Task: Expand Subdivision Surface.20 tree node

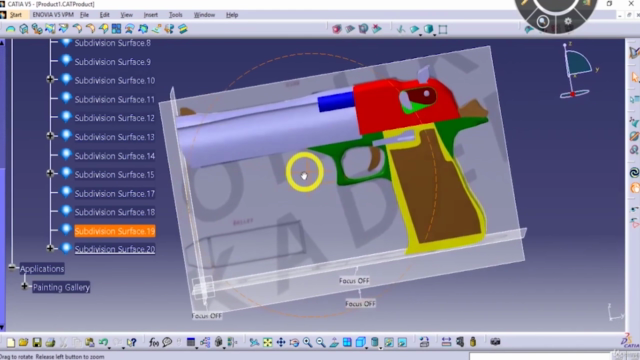Action: (50, 248)
